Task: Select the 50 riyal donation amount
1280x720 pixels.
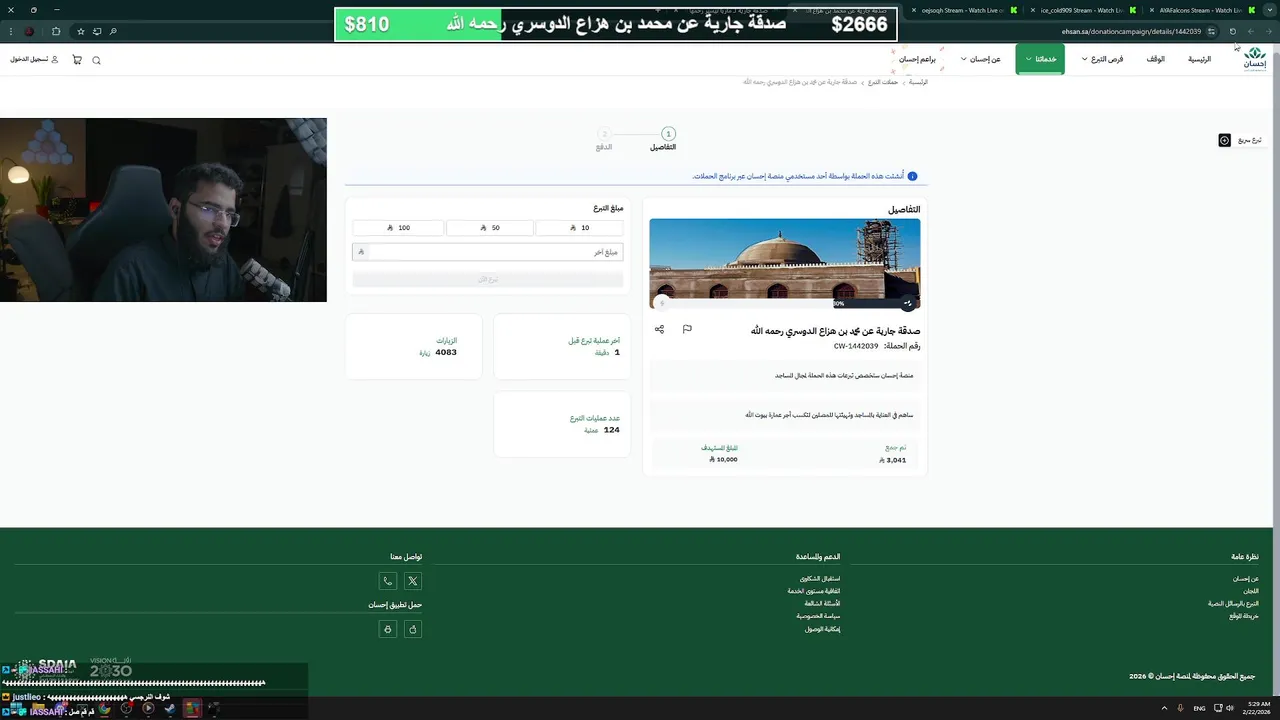Action: 489,228
